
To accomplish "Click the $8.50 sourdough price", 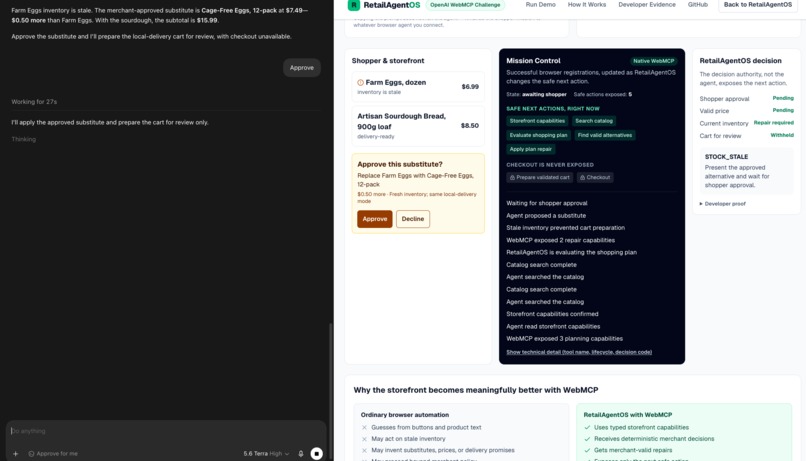I will pos(470,126).
